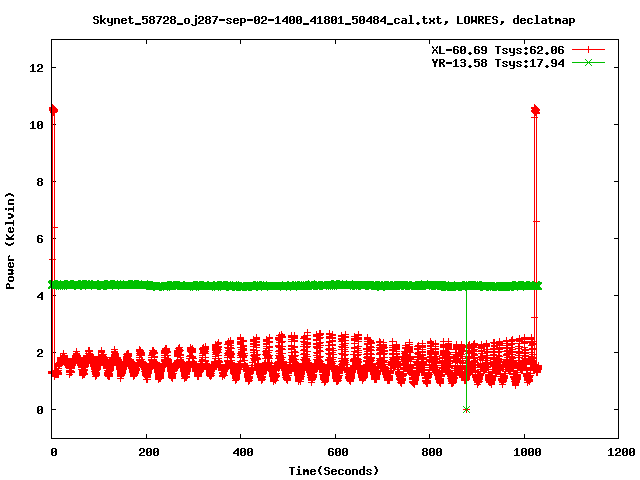Click the y-axis tick label 0
The height and width of the screenshot is (480, 640).
(40, 410)
